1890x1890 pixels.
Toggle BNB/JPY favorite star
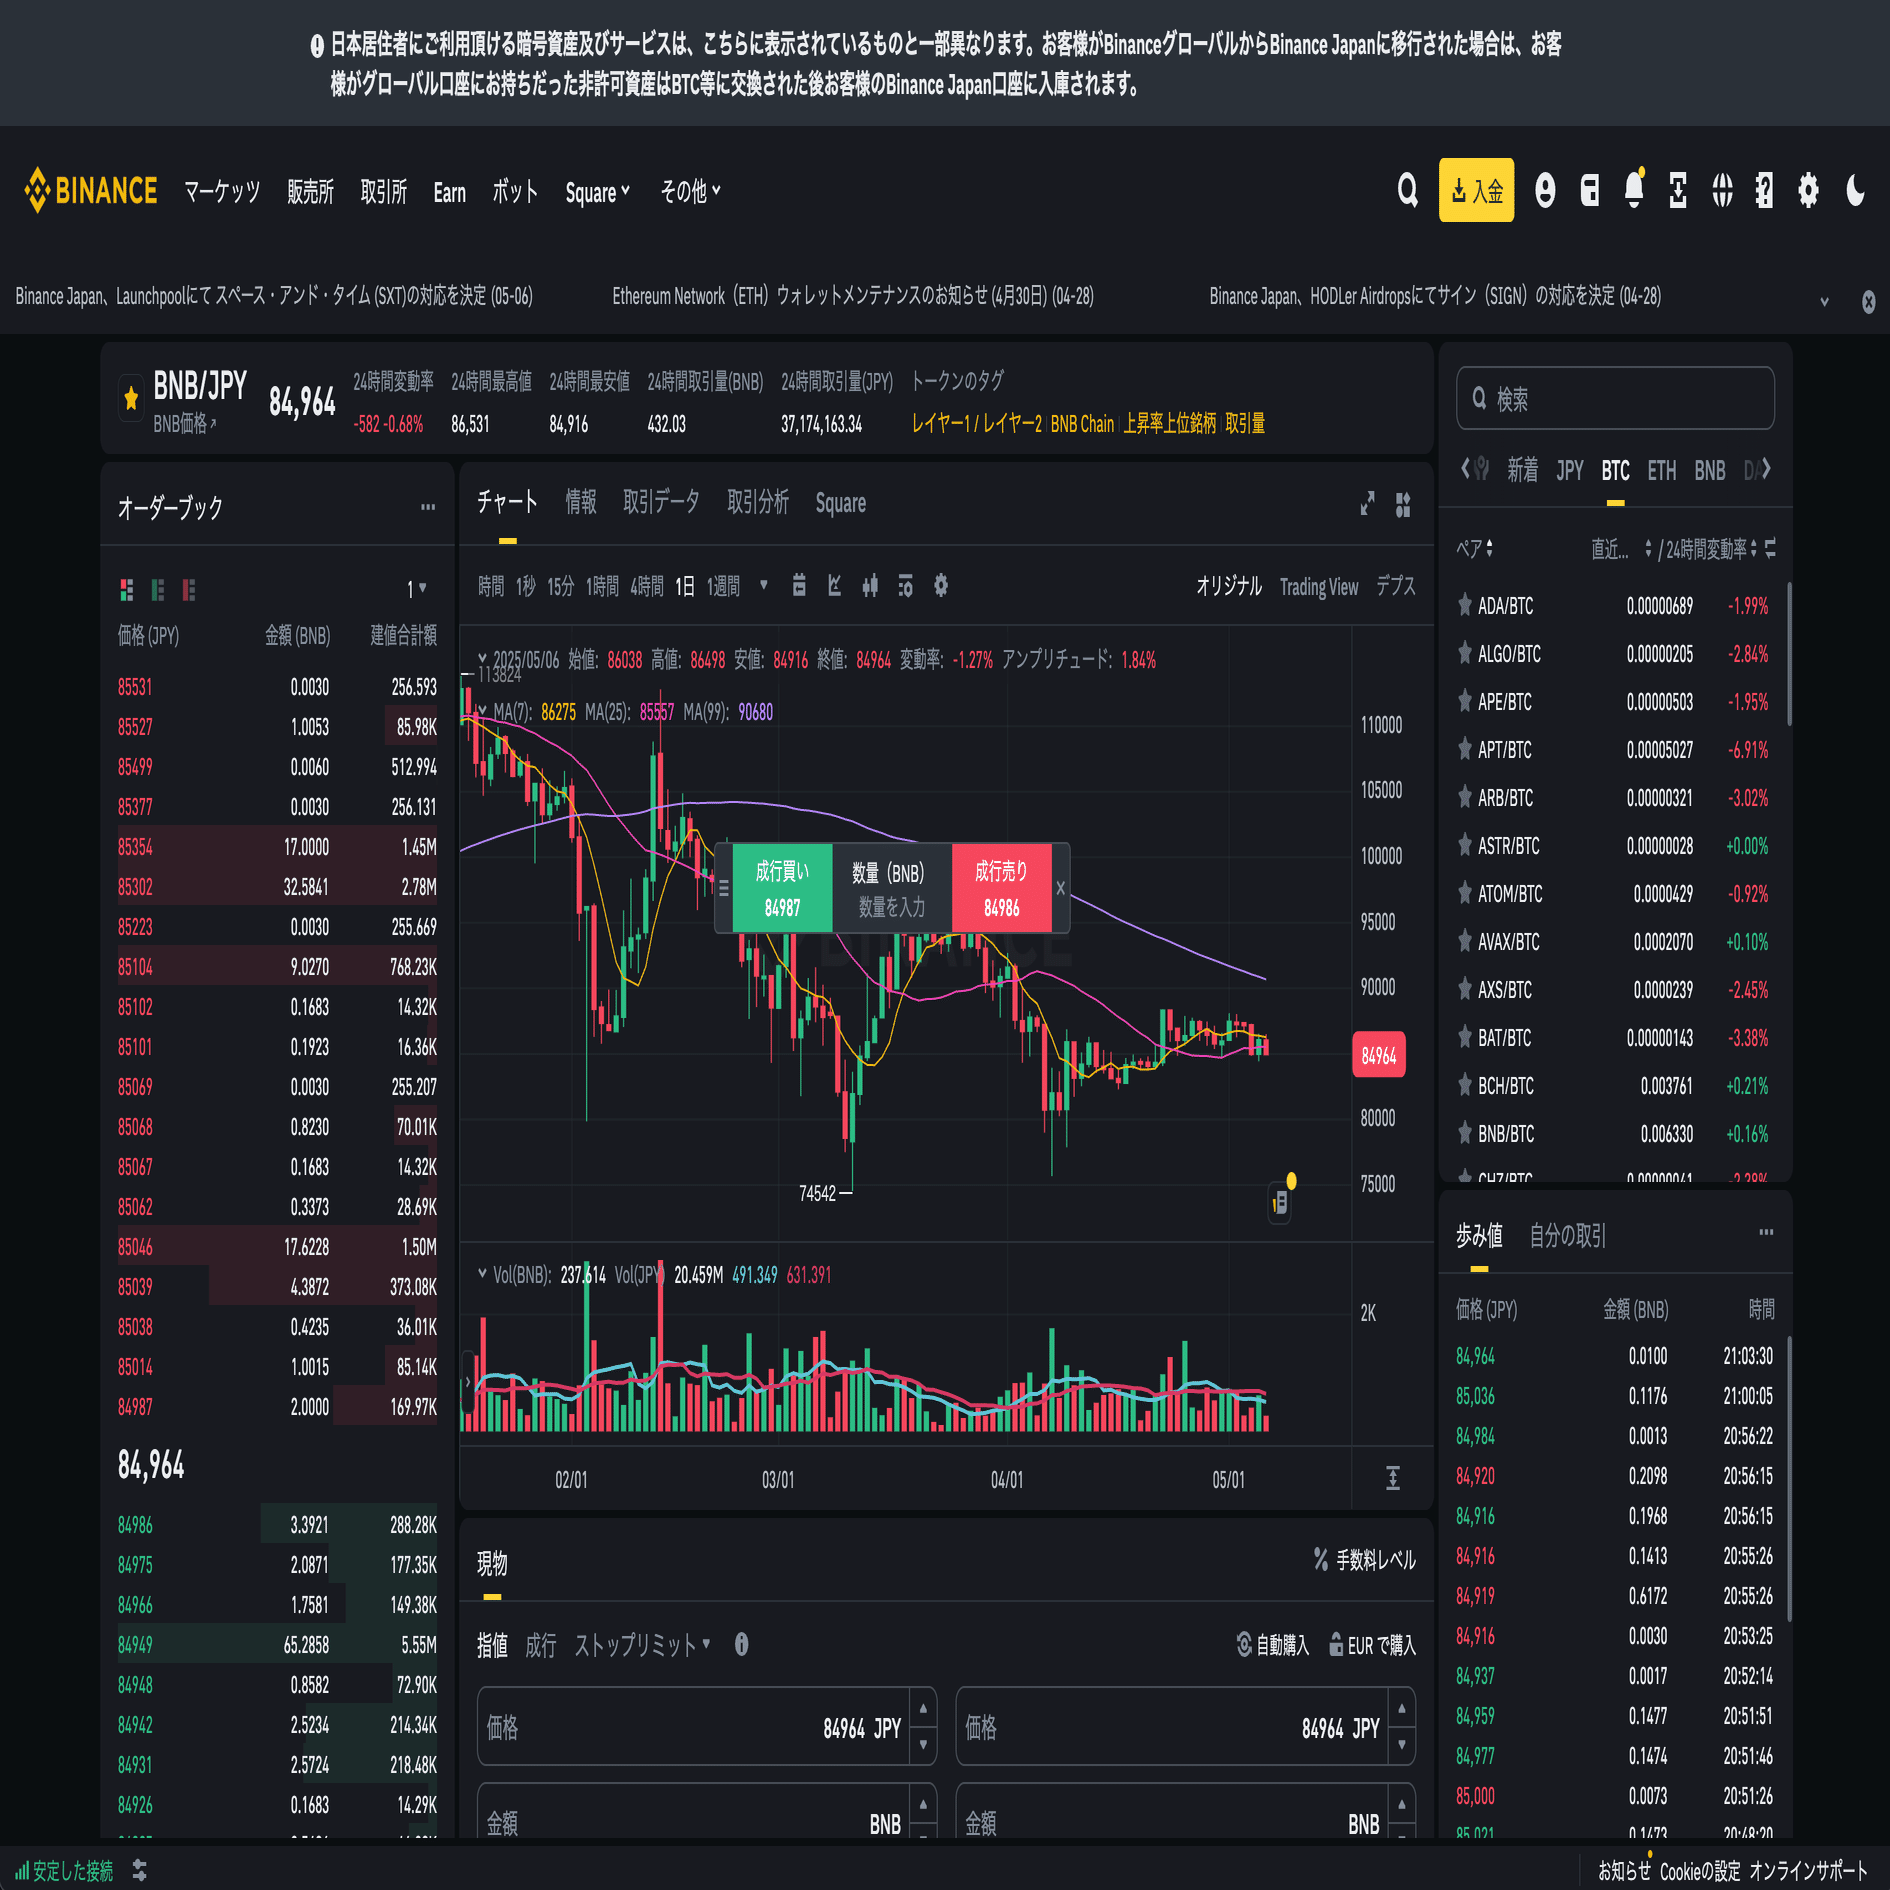(131, 399)
